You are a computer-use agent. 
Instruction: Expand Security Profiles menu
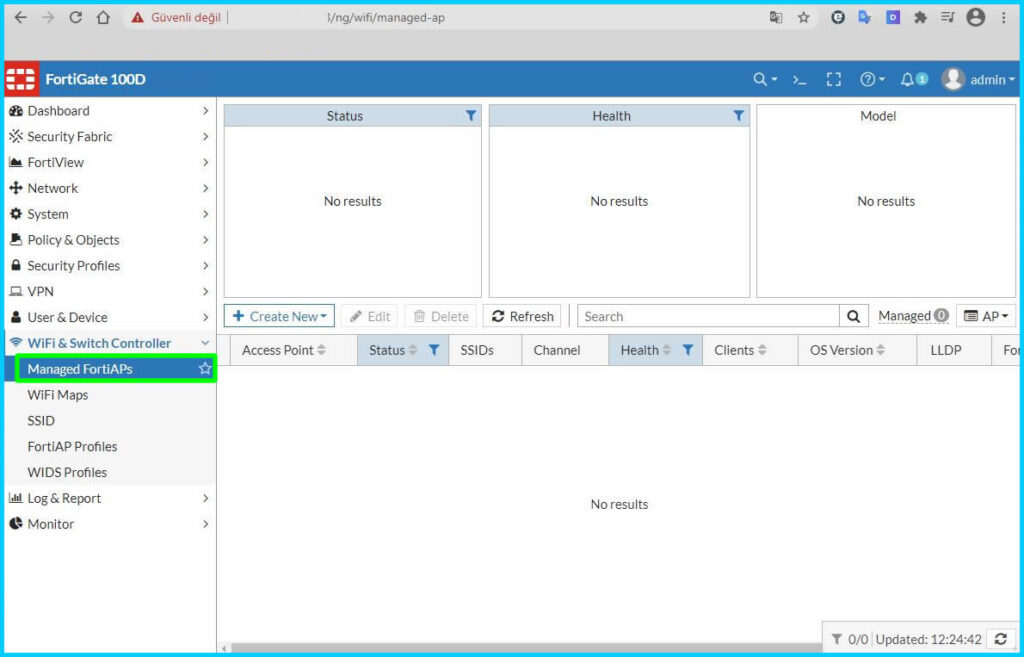[x=109, y=266]
